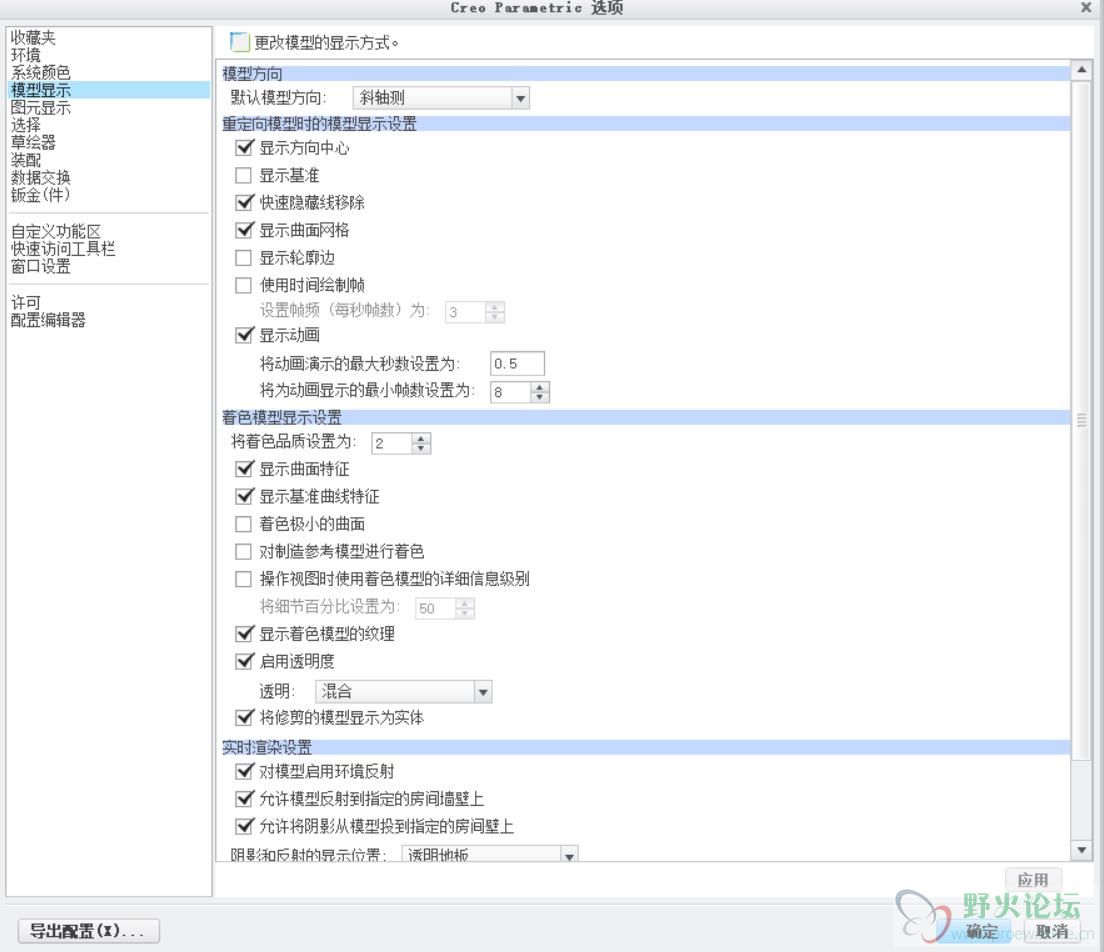Screen dimensions: 1104x952
Task: Click the animation max seconds field 0.5
Action: pos(517,364)
